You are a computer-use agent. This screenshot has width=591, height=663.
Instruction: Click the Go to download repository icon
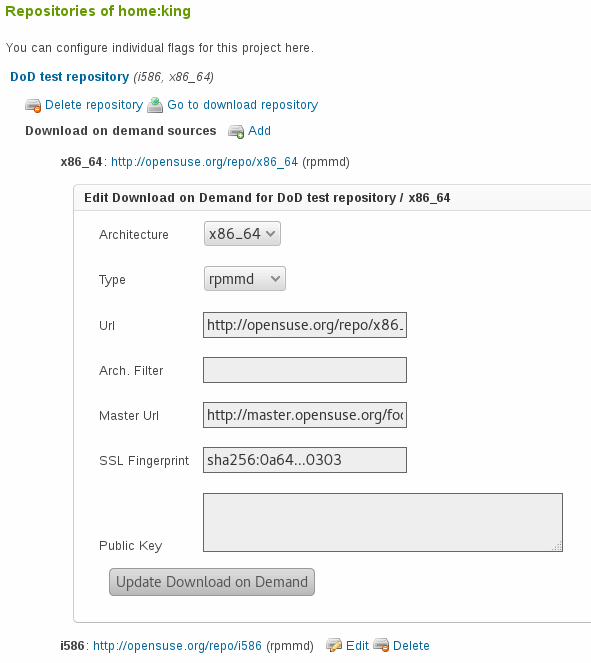point(155,105)
